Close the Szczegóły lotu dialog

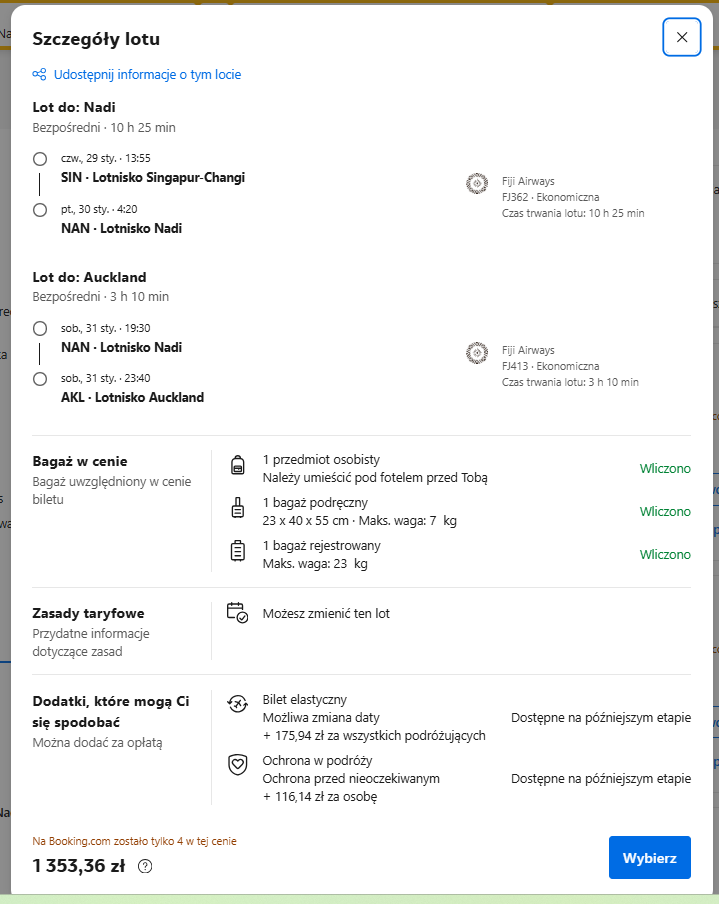(682, 37)
